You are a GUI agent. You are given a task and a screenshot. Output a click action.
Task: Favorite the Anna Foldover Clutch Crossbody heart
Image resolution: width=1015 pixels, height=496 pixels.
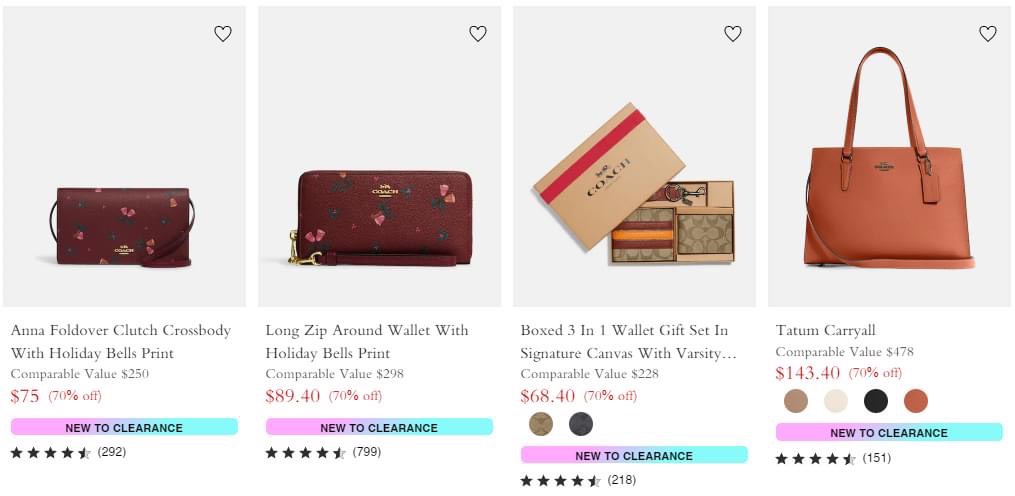pyautogui.click(x=223, y=34)
